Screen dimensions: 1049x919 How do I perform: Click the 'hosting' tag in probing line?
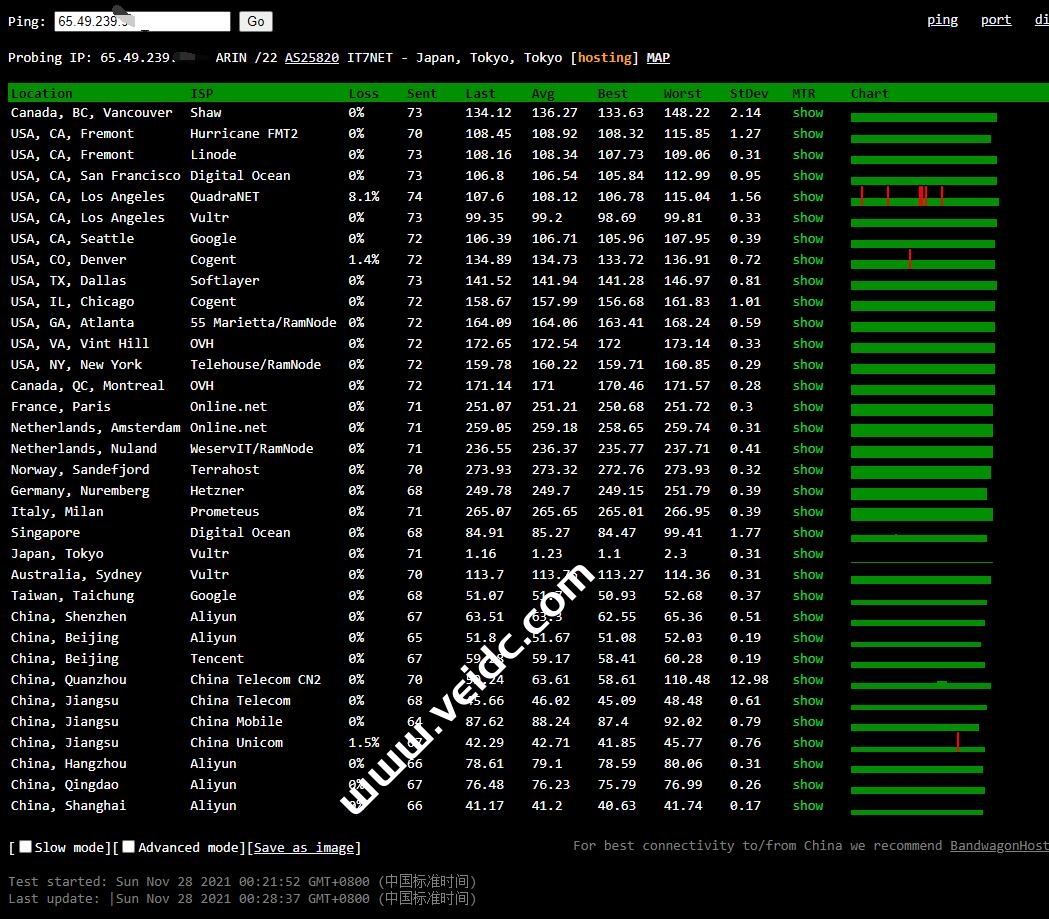604,58
